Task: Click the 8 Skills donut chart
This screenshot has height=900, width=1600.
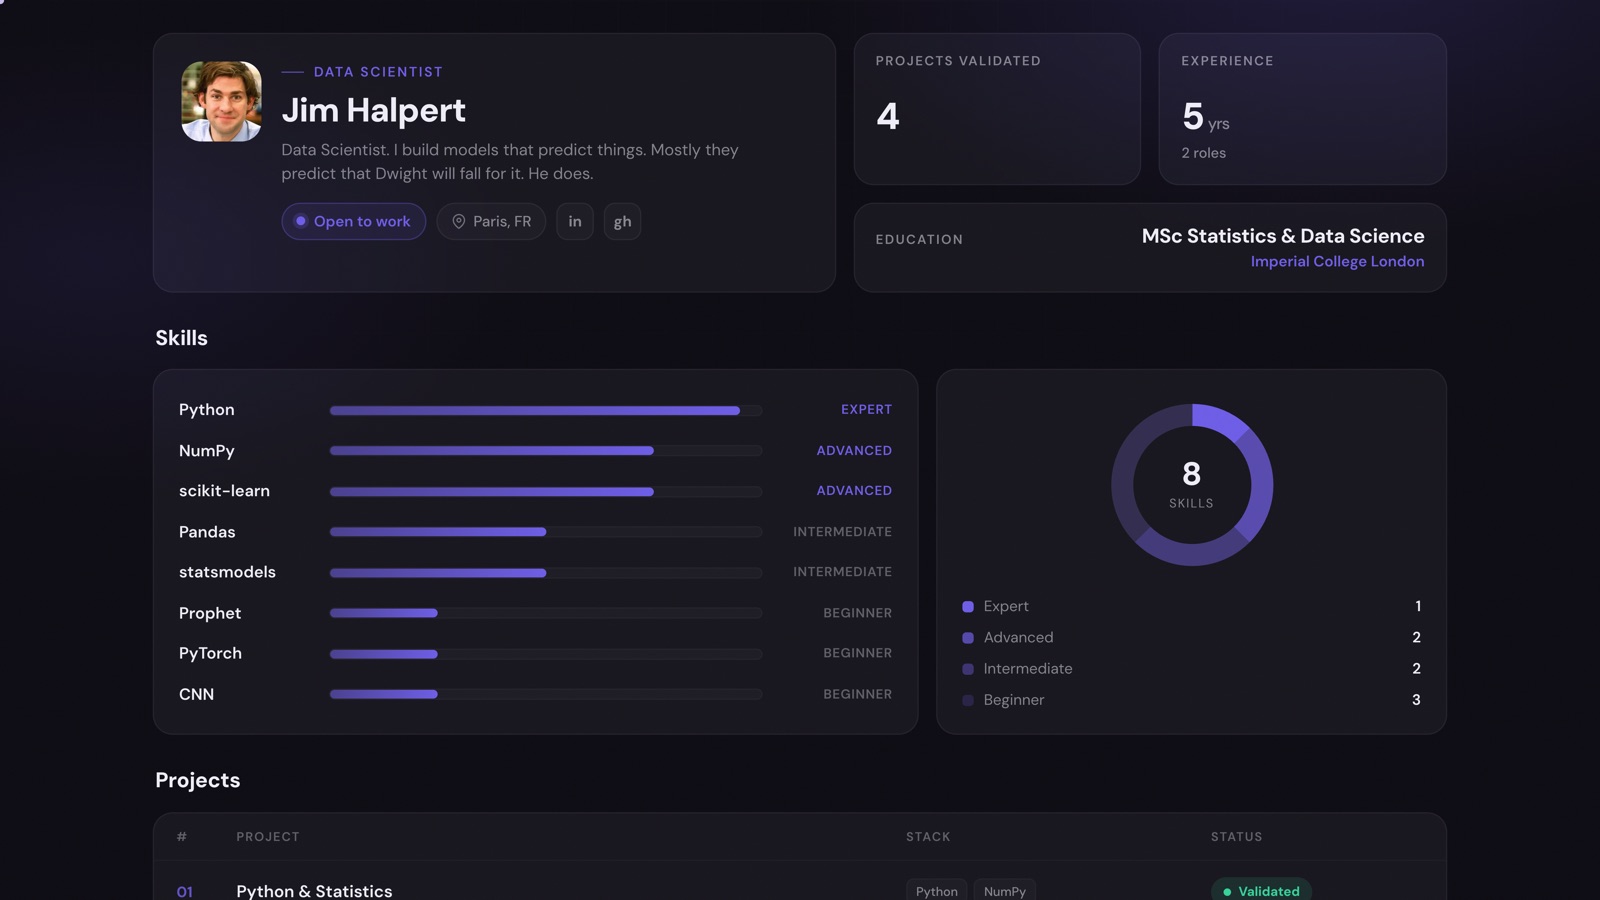Action: pos(1192,484)
